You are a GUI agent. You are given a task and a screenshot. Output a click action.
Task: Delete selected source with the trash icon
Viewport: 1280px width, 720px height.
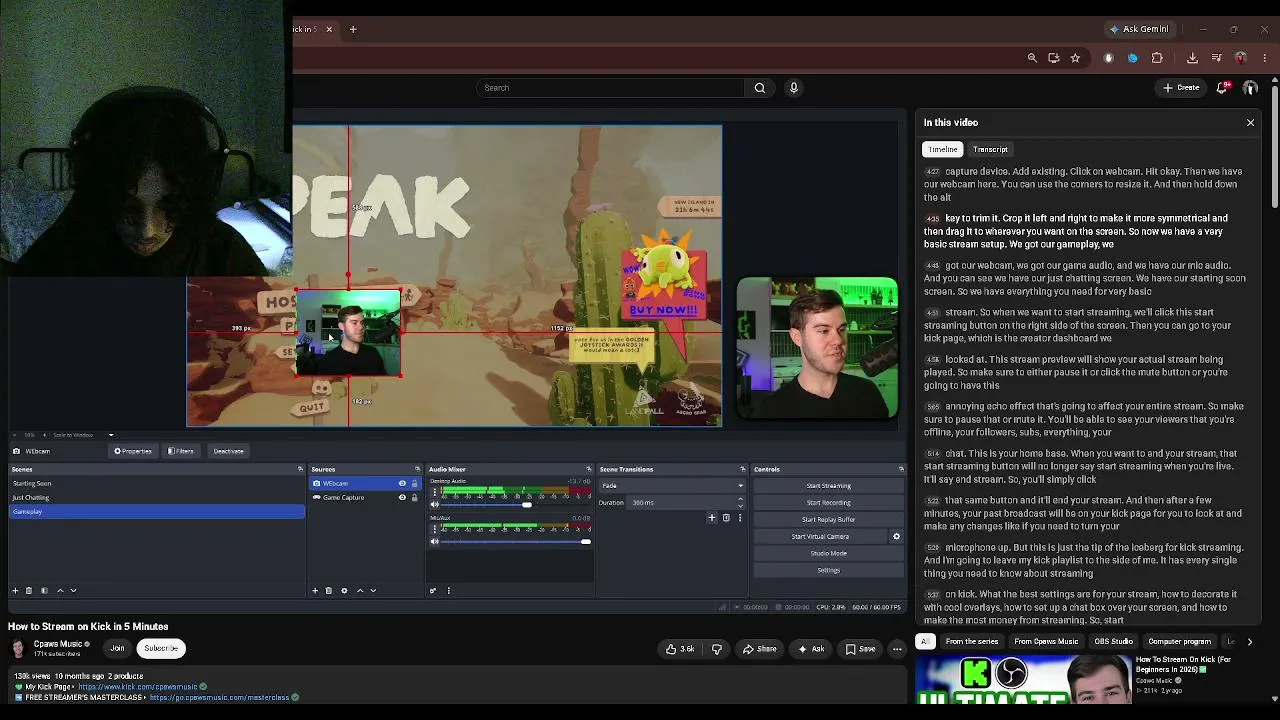point(329,591)
